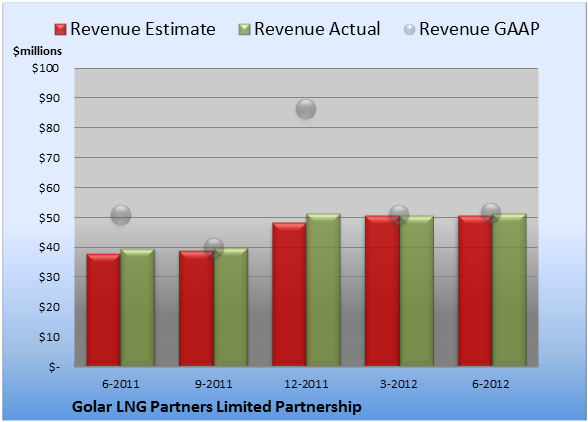Select the green actual bar for 9-2011

231,307
